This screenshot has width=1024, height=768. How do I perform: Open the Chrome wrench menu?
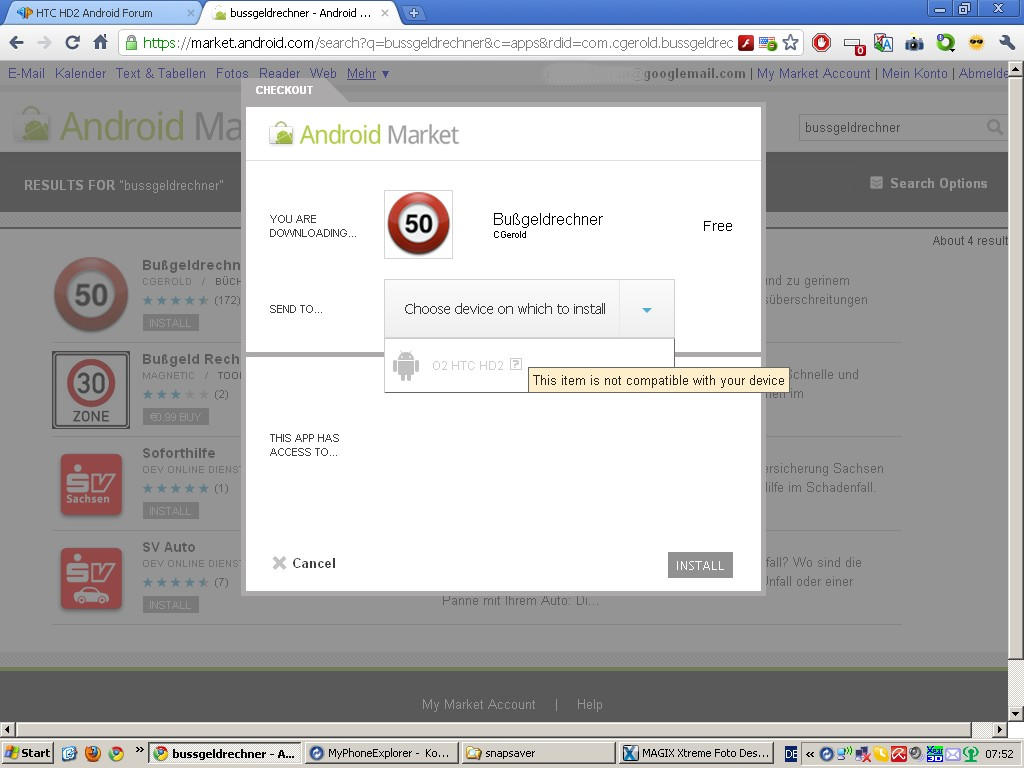1006,43
